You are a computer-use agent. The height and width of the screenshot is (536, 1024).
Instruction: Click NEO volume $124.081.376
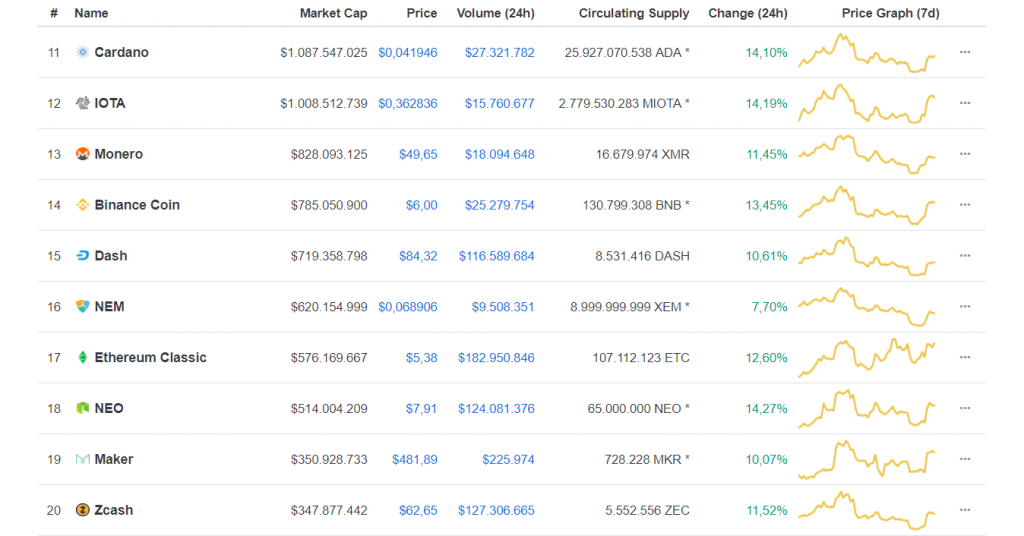496,409
